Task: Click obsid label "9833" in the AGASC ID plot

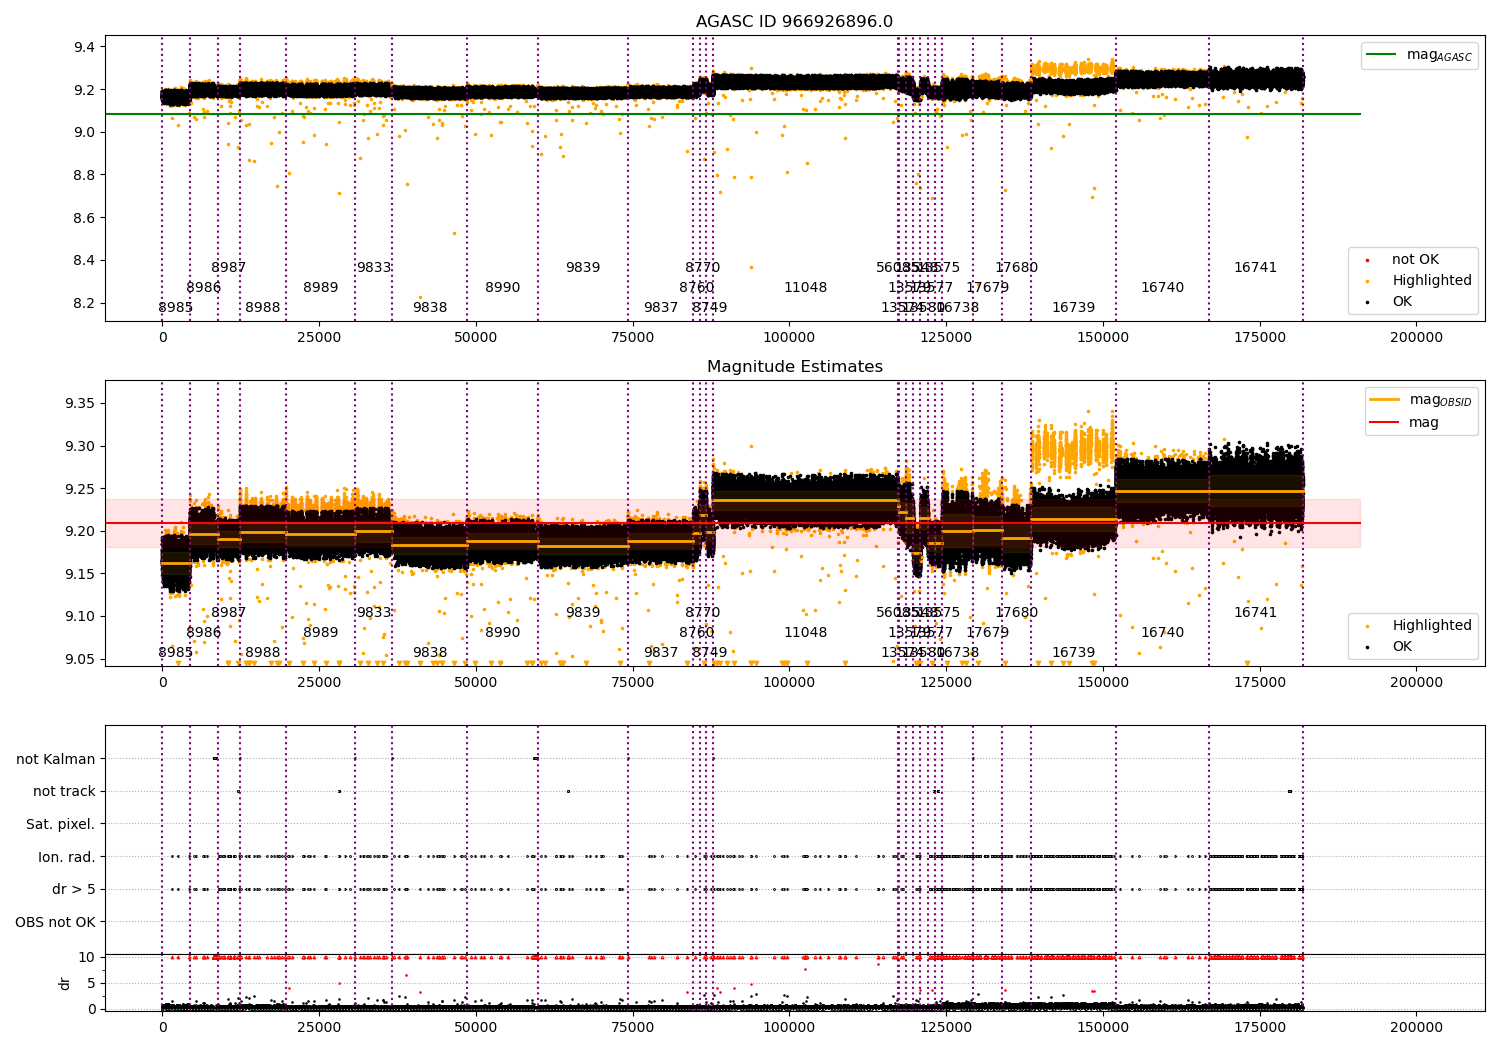Action: (x=374, y=268)
